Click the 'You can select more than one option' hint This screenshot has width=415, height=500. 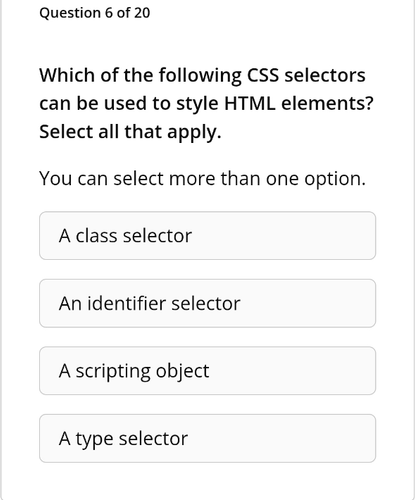pos(202,179)
